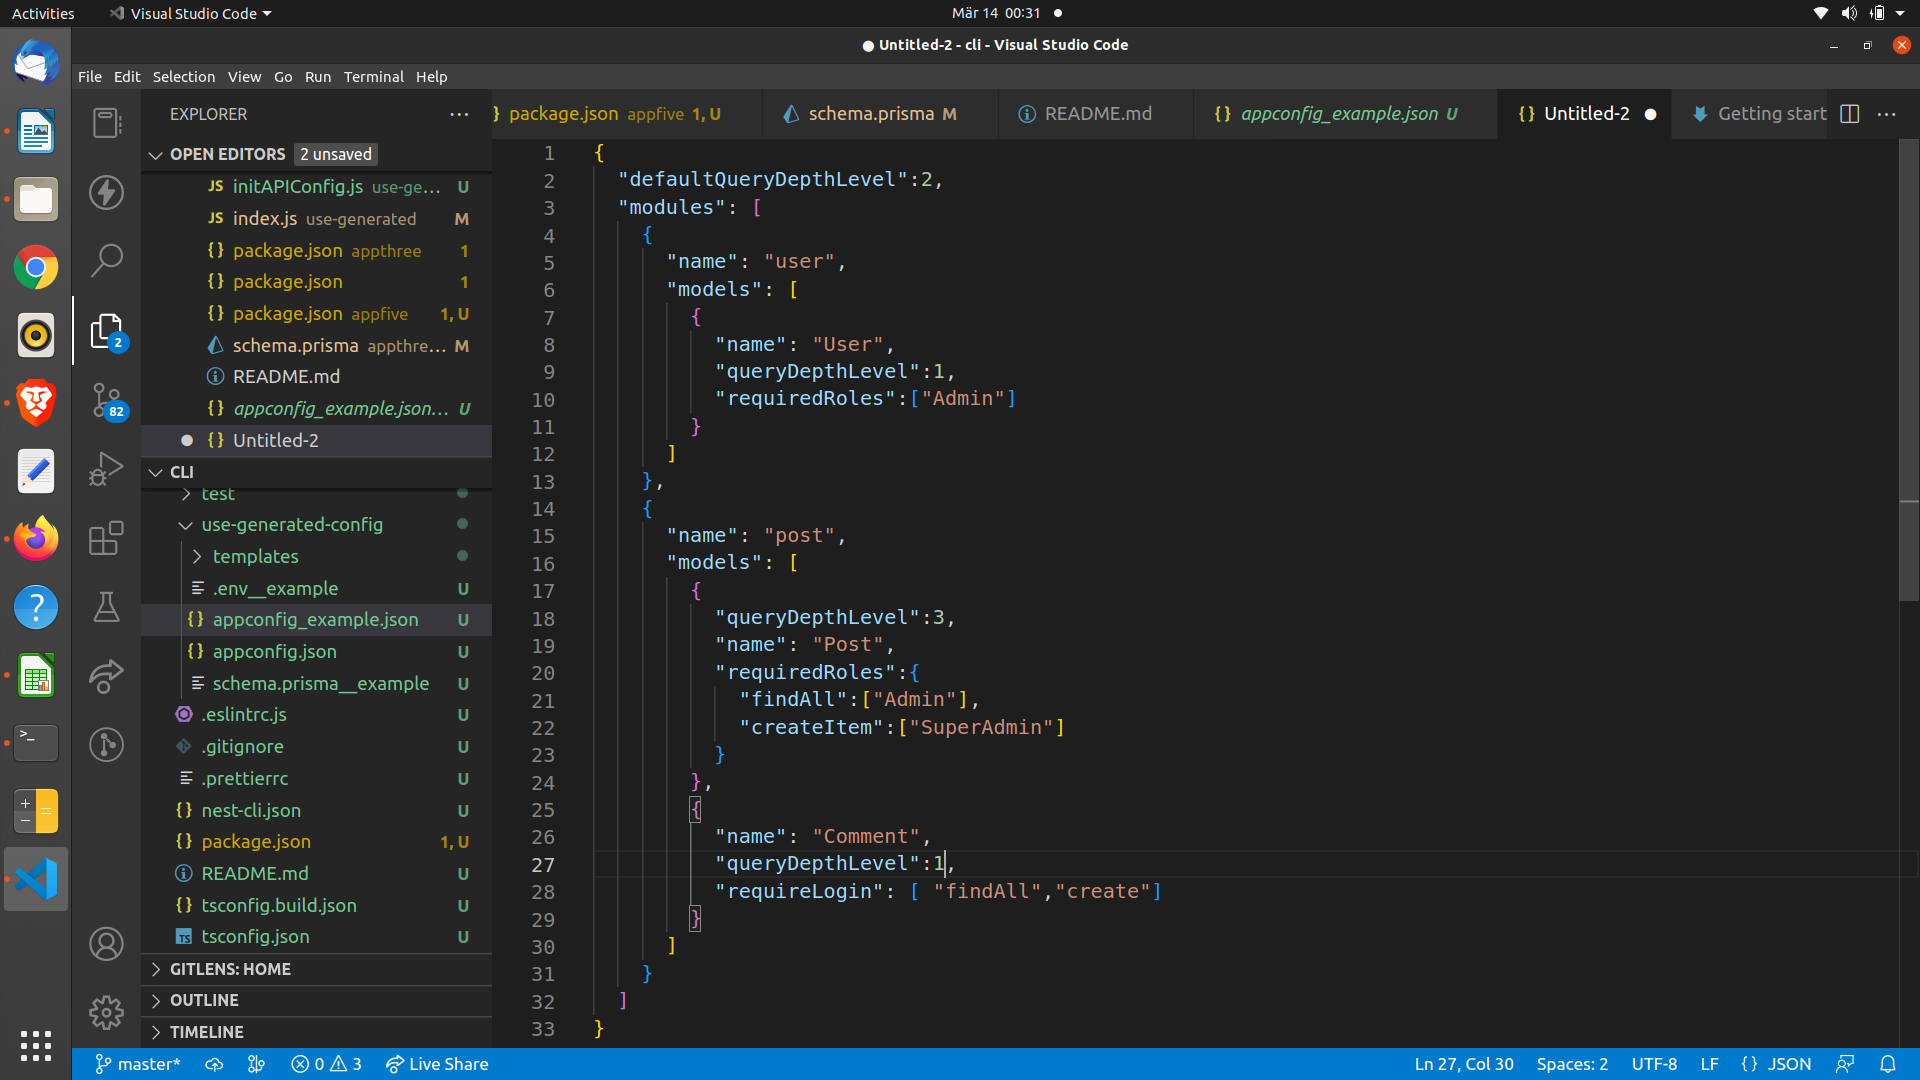The width and height of the screenshot is (1920, 1080).
Task: Open Source Control view with 82 changes
Action: pyautogui.click(x=106, y=400)
